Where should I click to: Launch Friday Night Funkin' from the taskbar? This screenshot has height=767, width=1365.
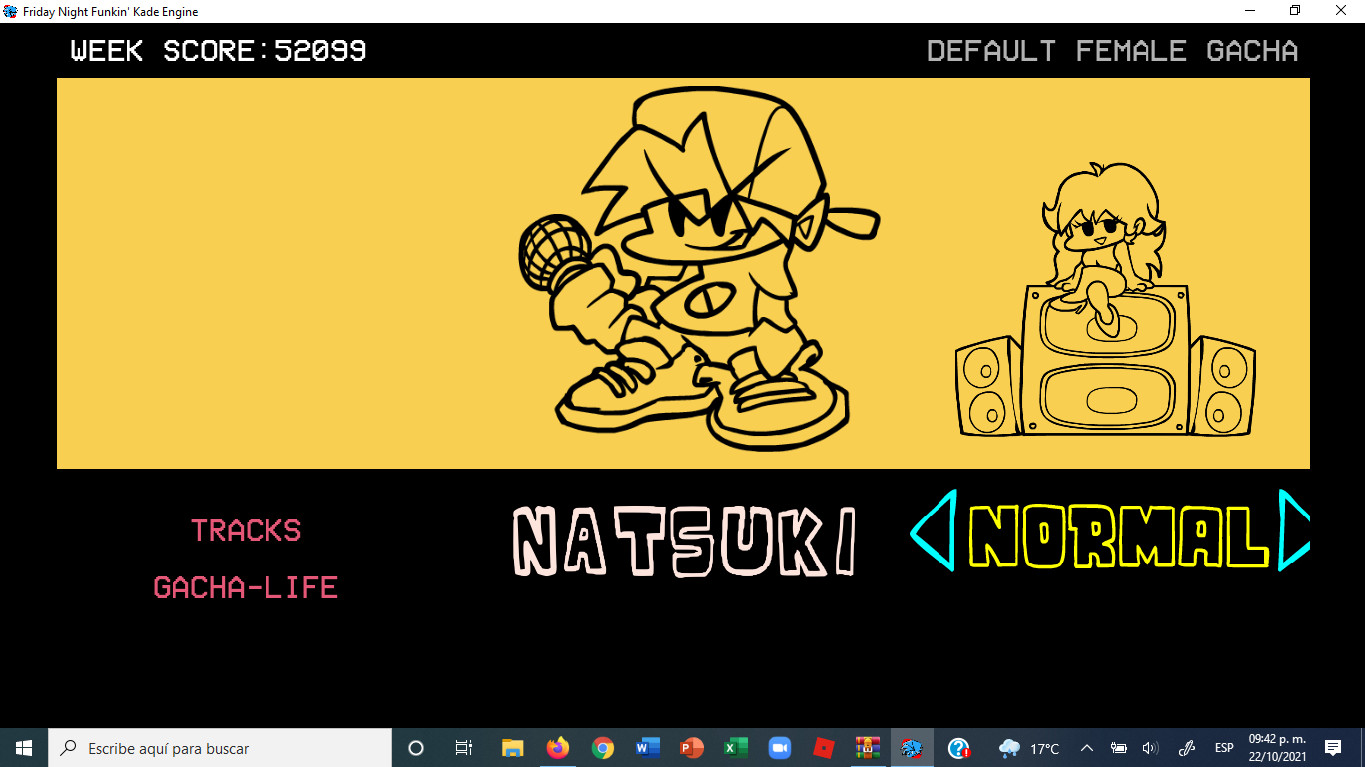pyautogui.click(x=911, y=748)
